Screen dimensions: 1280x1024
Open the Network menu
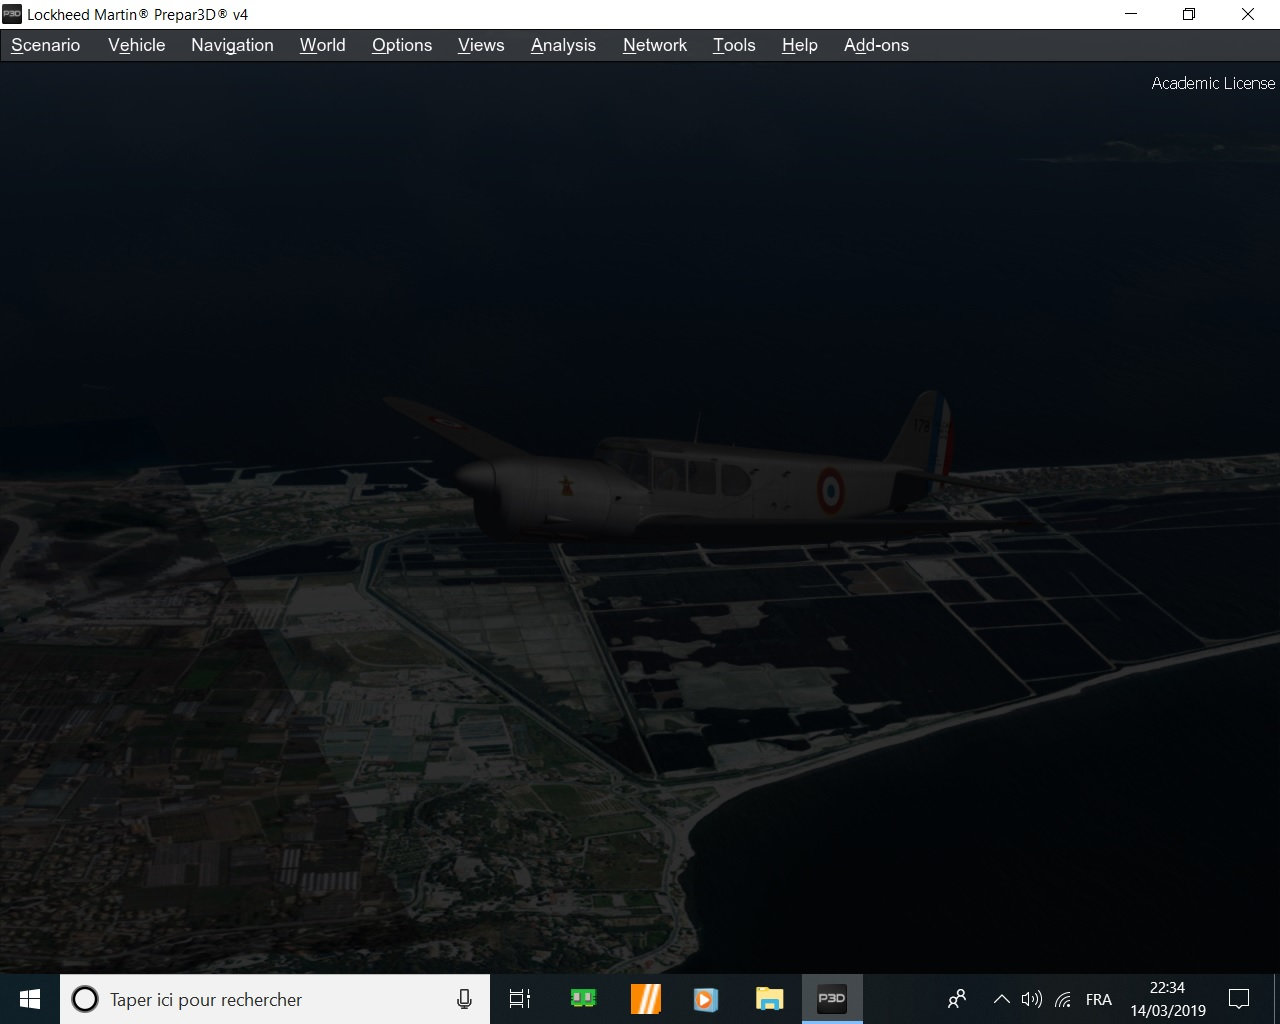click(x=655, y=45)
